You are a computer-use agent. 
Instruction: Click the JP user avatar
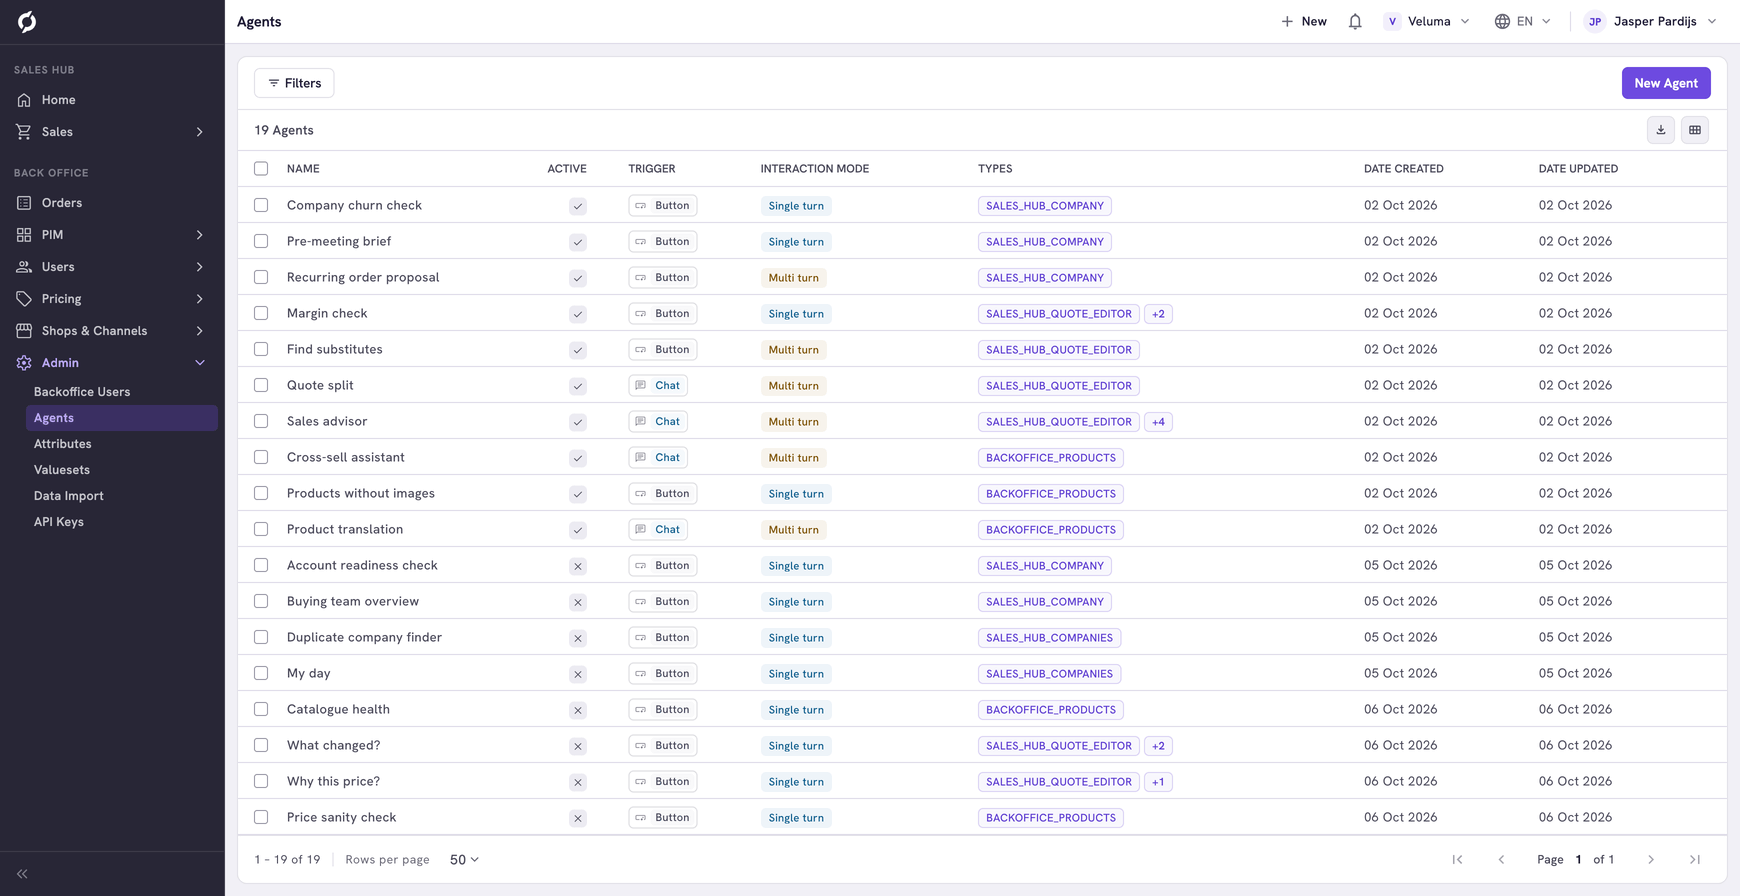1595,21
